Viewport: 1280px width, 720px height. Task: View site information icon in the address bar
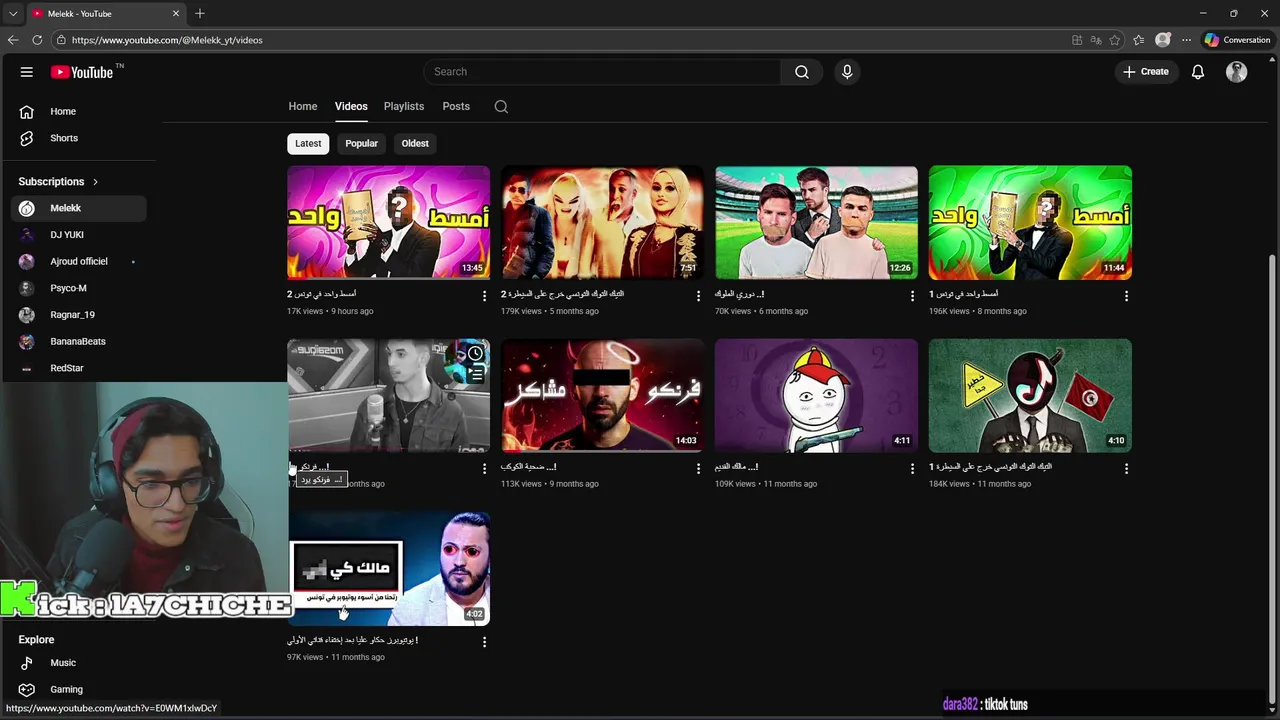click(61, 40)
